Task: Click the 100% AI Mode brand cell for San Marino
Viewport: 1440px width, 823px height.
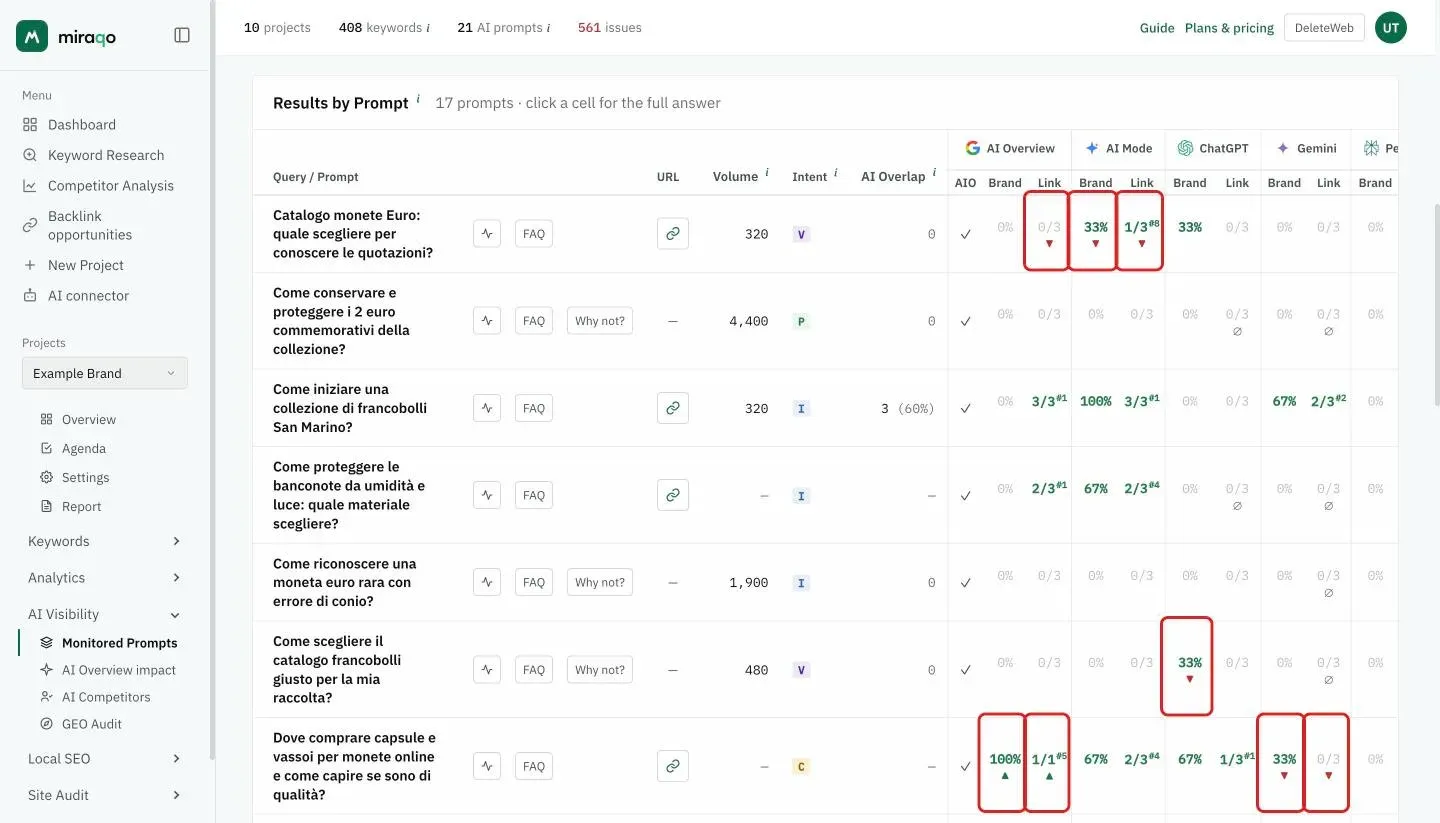Action: click(x=1095, y=401)
